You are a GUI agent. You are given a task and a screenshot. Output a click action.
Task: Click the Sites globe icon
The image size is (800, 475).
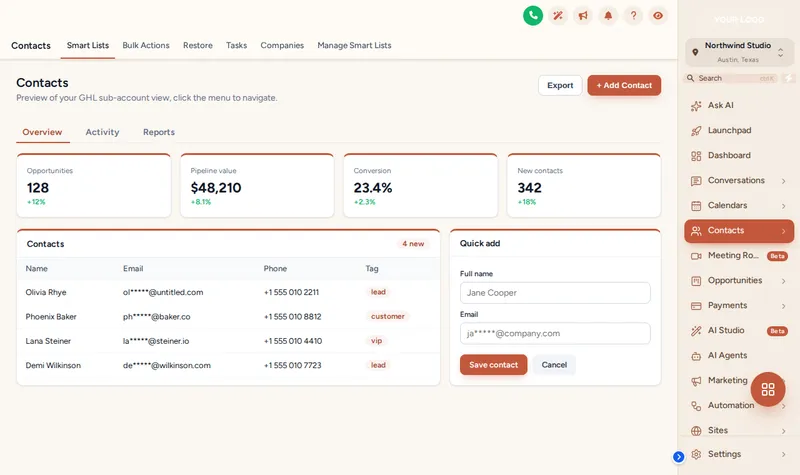[696, 431]
